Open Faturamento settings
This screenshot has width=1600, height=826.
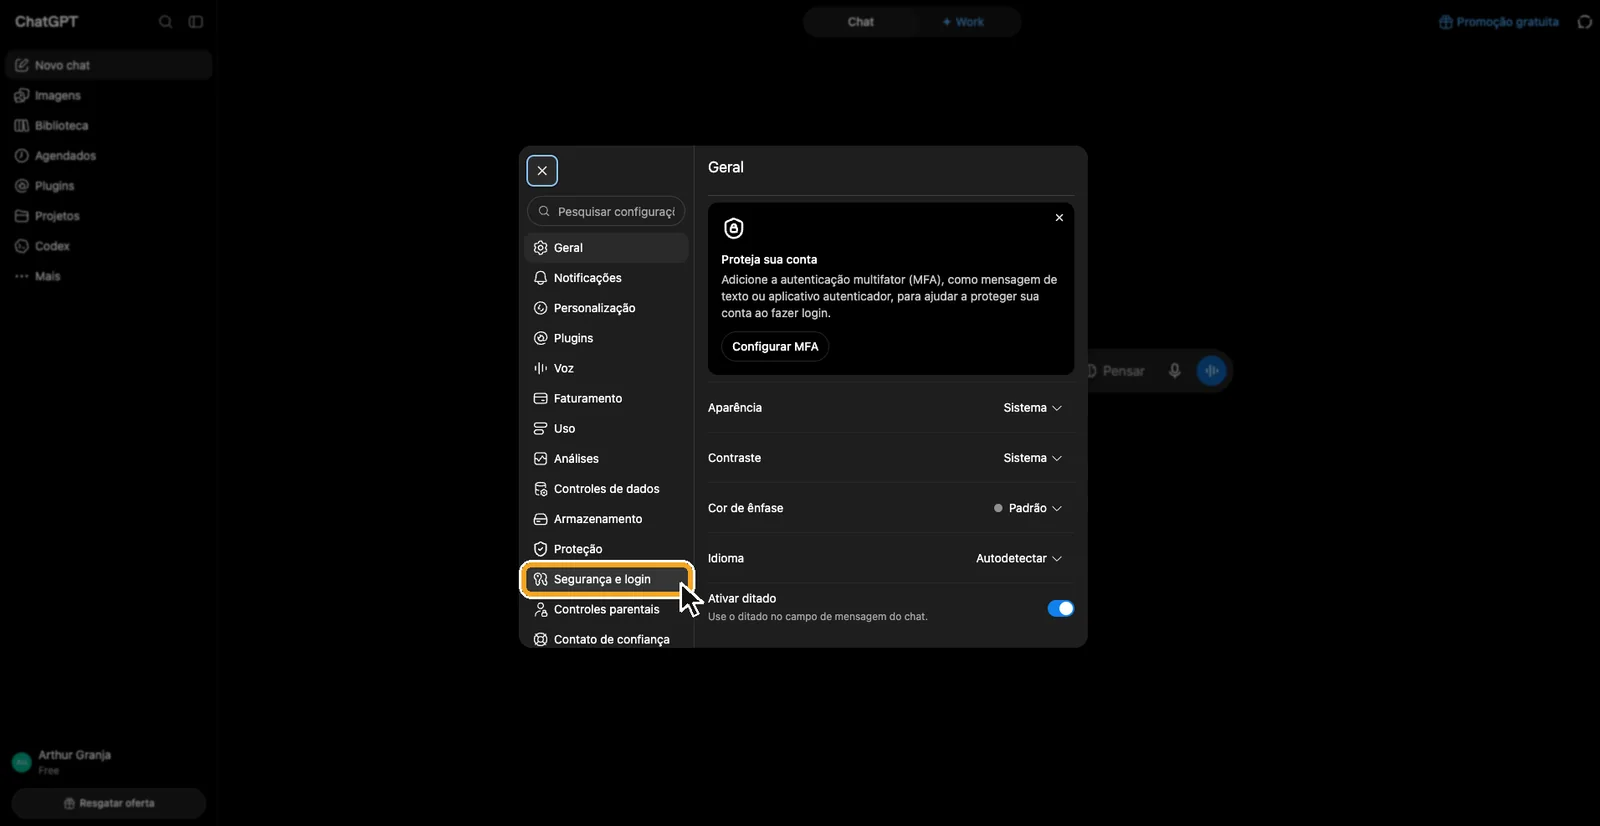606,398
